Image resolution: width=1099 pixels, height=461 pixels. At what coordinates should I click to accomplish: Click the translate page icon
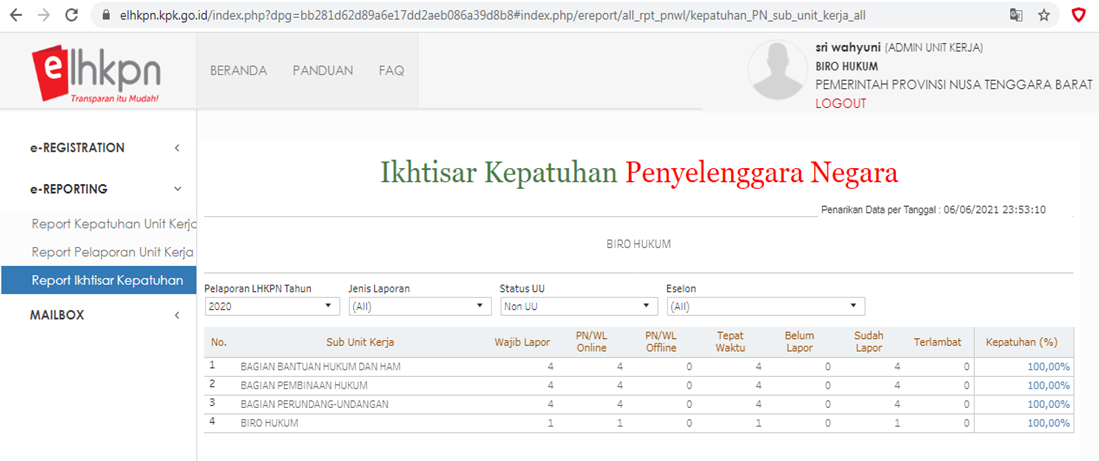pyautogui.click(x=1016, y=15)
